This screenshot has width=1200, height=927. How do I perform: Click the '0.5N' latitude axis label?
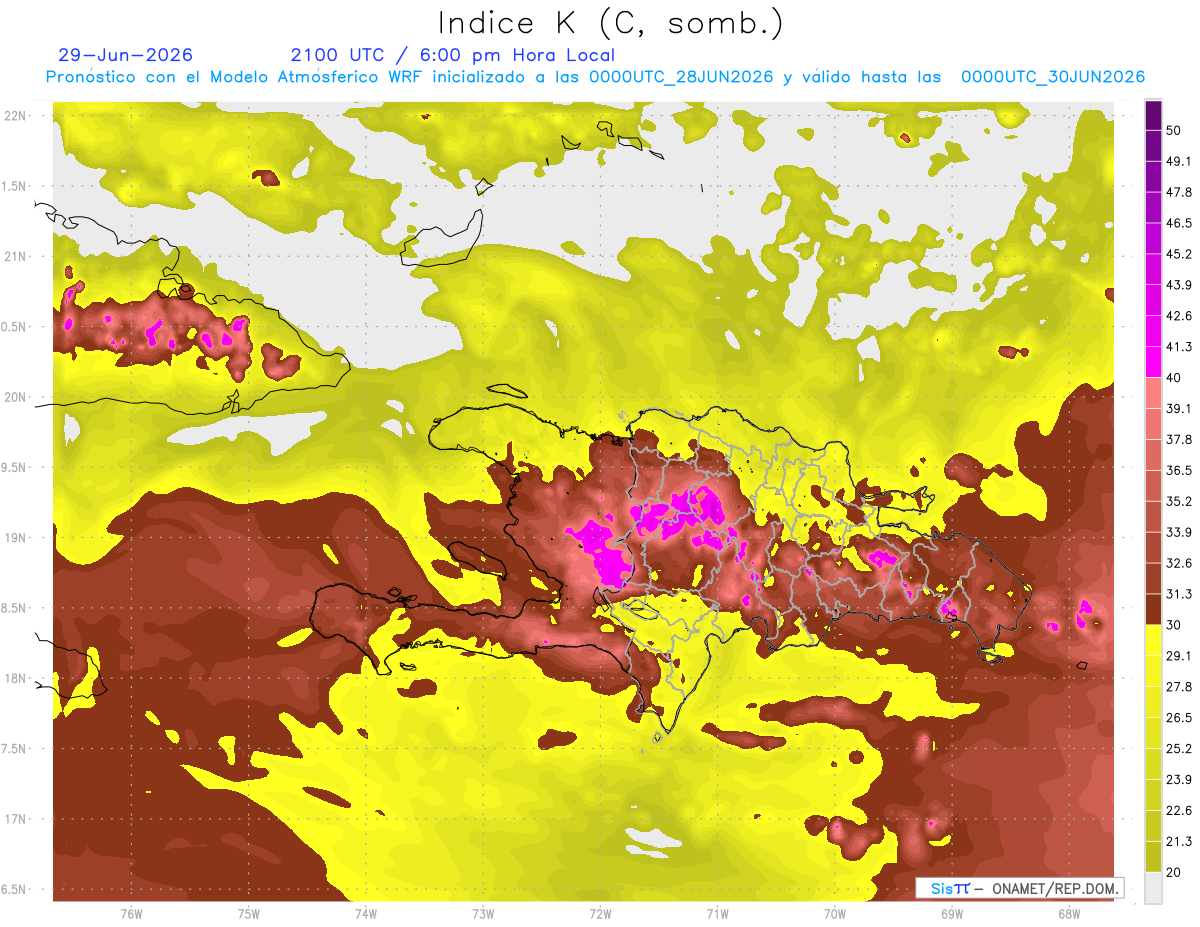[14, 327]
